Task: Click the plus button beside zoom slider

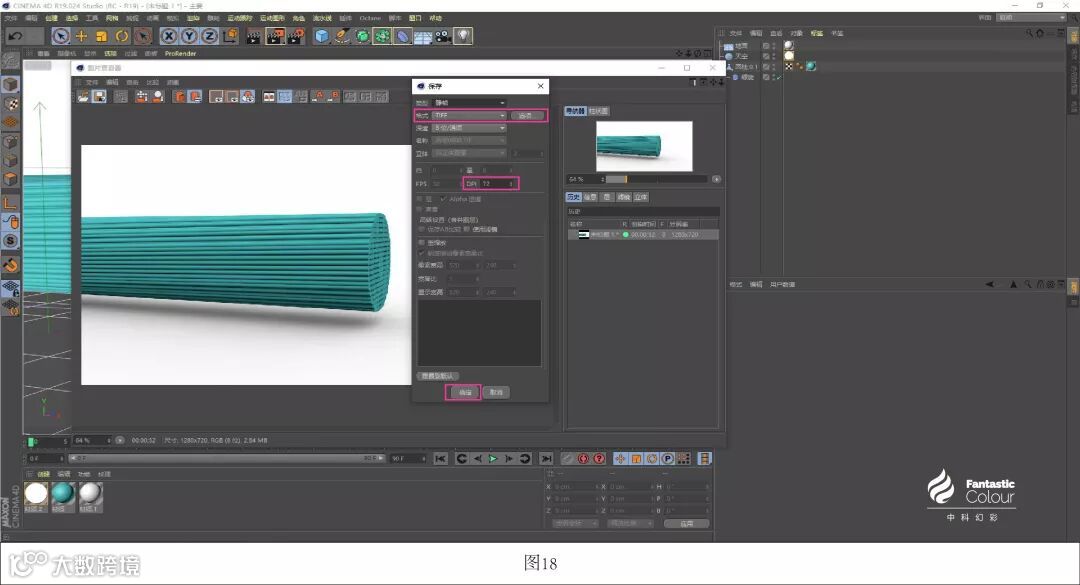Action: click(716, 179)
